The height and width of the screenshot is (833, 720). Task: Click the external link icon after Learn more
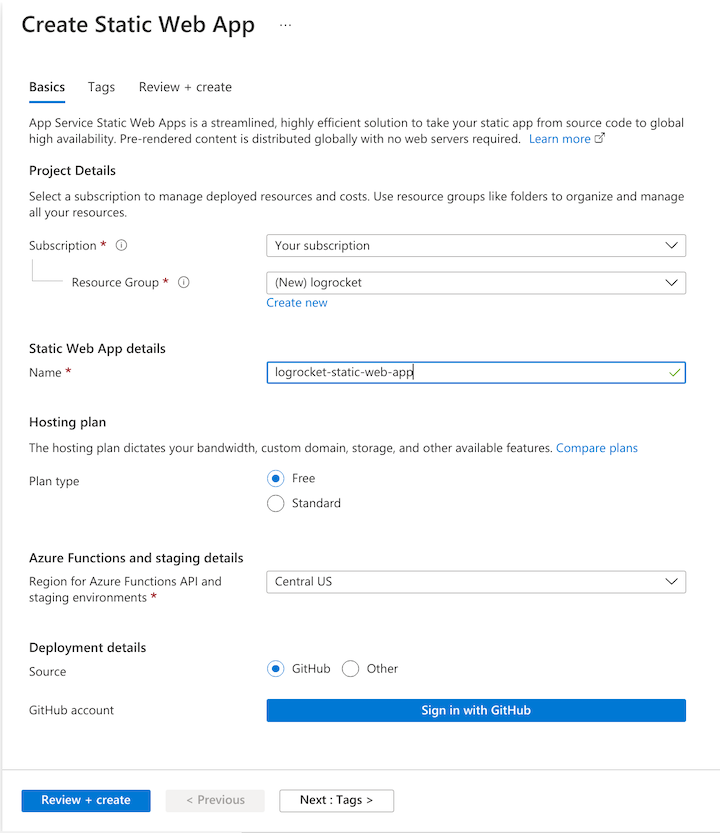click(600, 139)
